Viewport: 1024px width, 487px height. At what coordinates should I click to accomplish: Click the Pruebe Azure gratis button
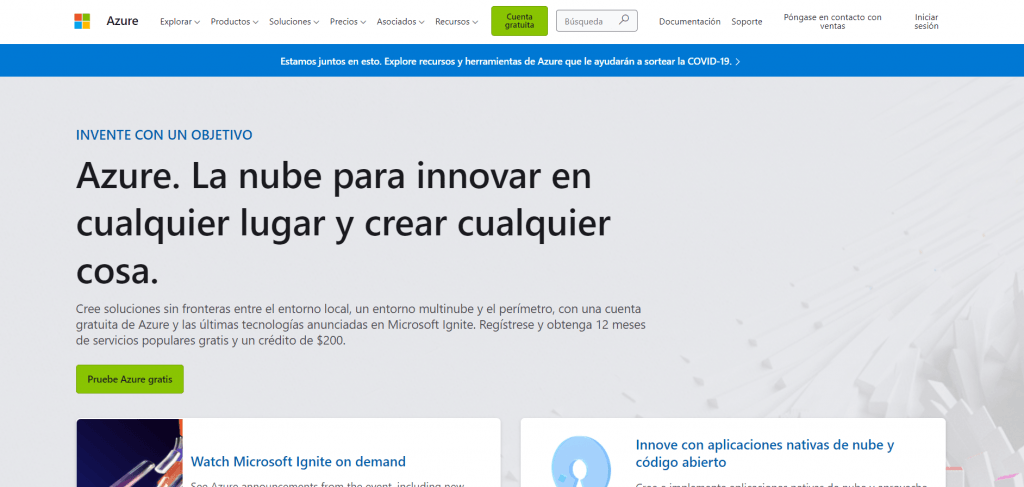point(130,379)
